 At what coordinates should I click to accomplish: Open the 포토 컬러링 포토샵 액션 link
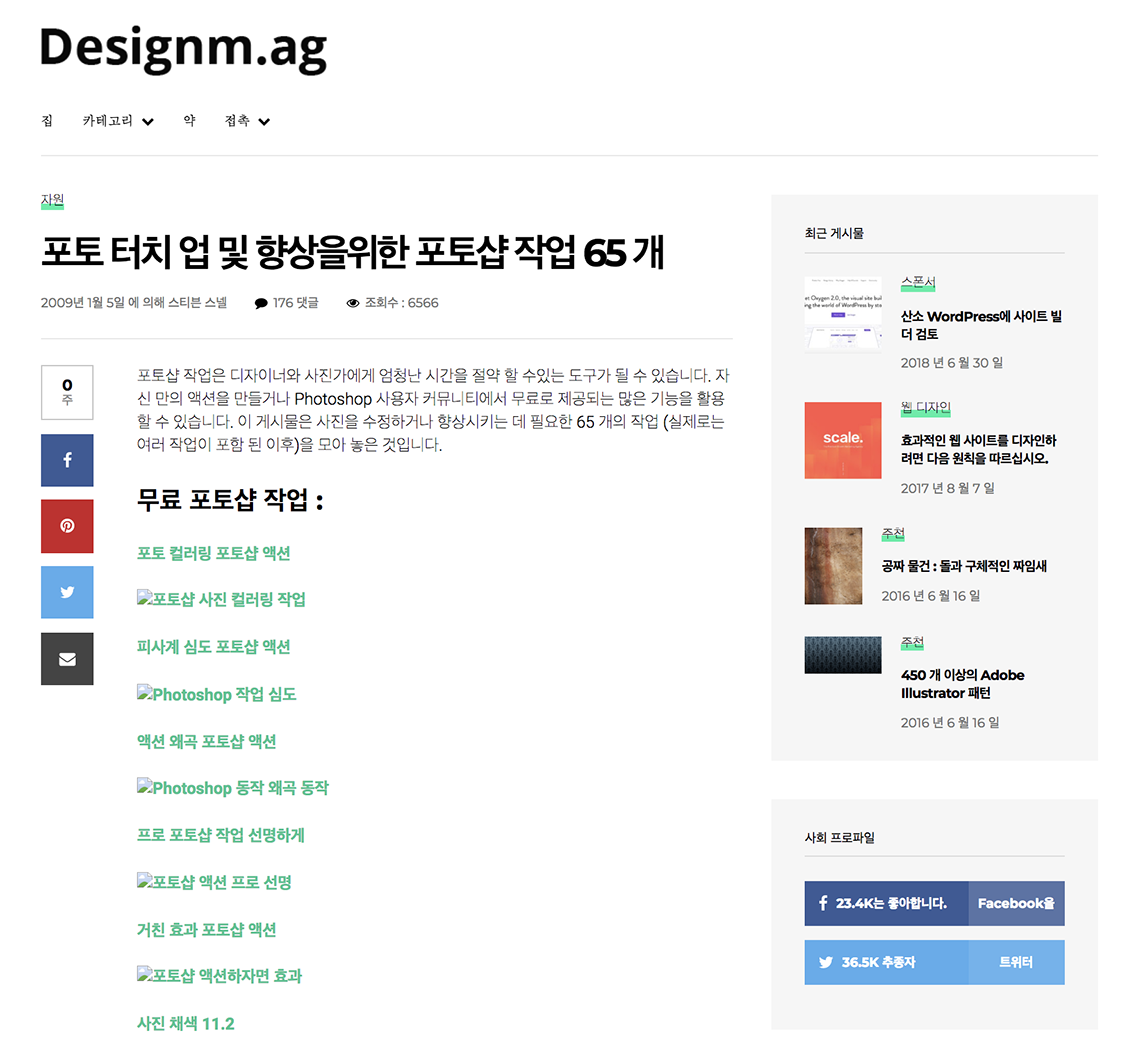tap(213, 553)
